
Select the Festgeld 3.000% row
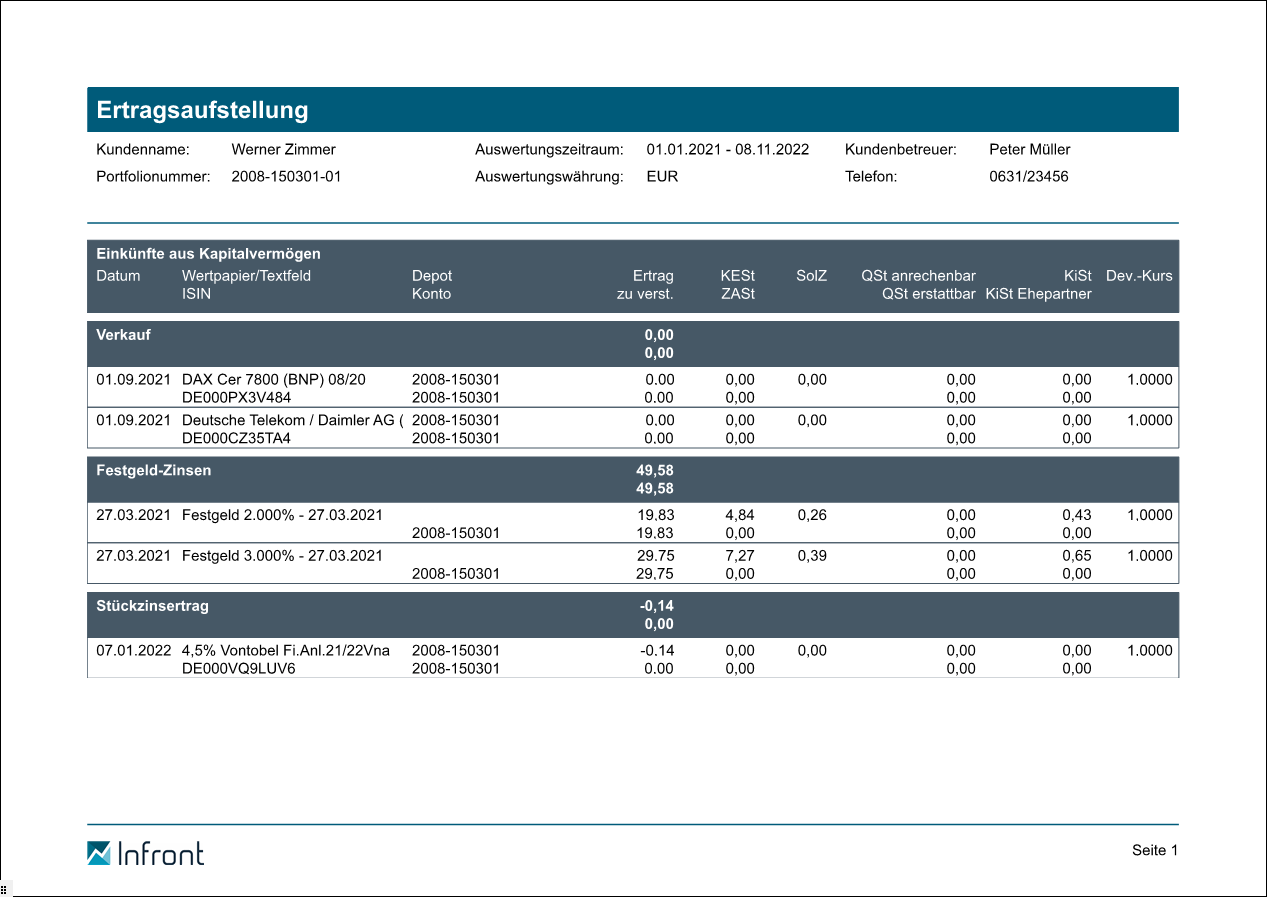[x=282, y=556]
